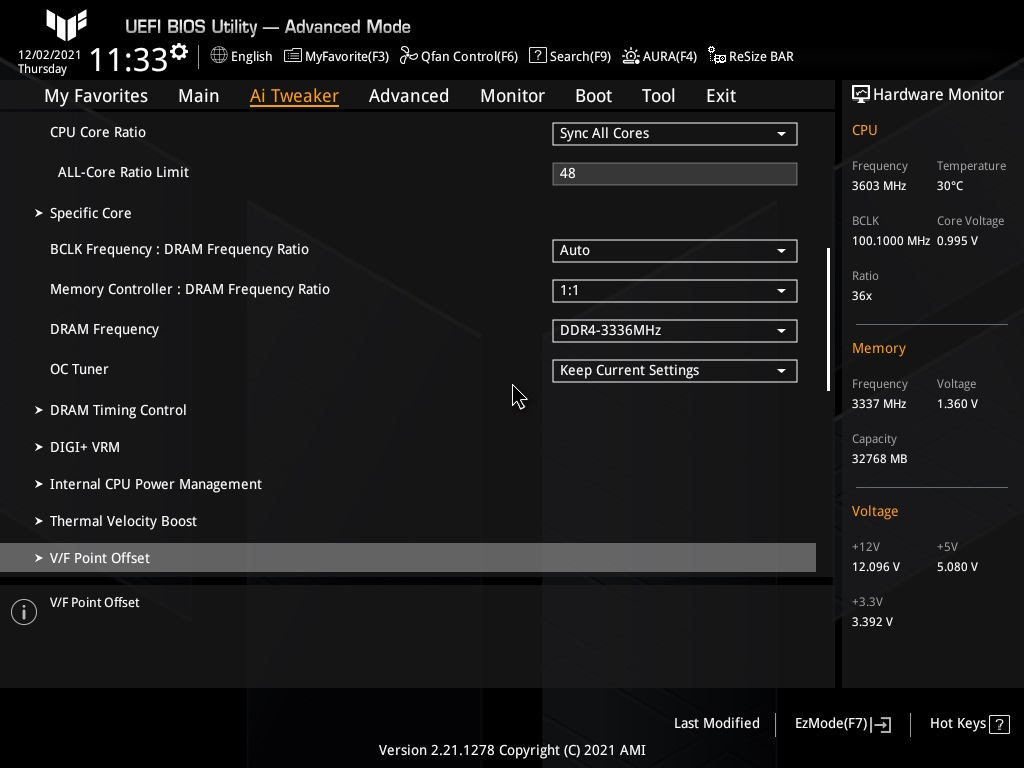Open CPU Core Ratio dropdown
This screenshot has height=768, width=1024.
675,134
